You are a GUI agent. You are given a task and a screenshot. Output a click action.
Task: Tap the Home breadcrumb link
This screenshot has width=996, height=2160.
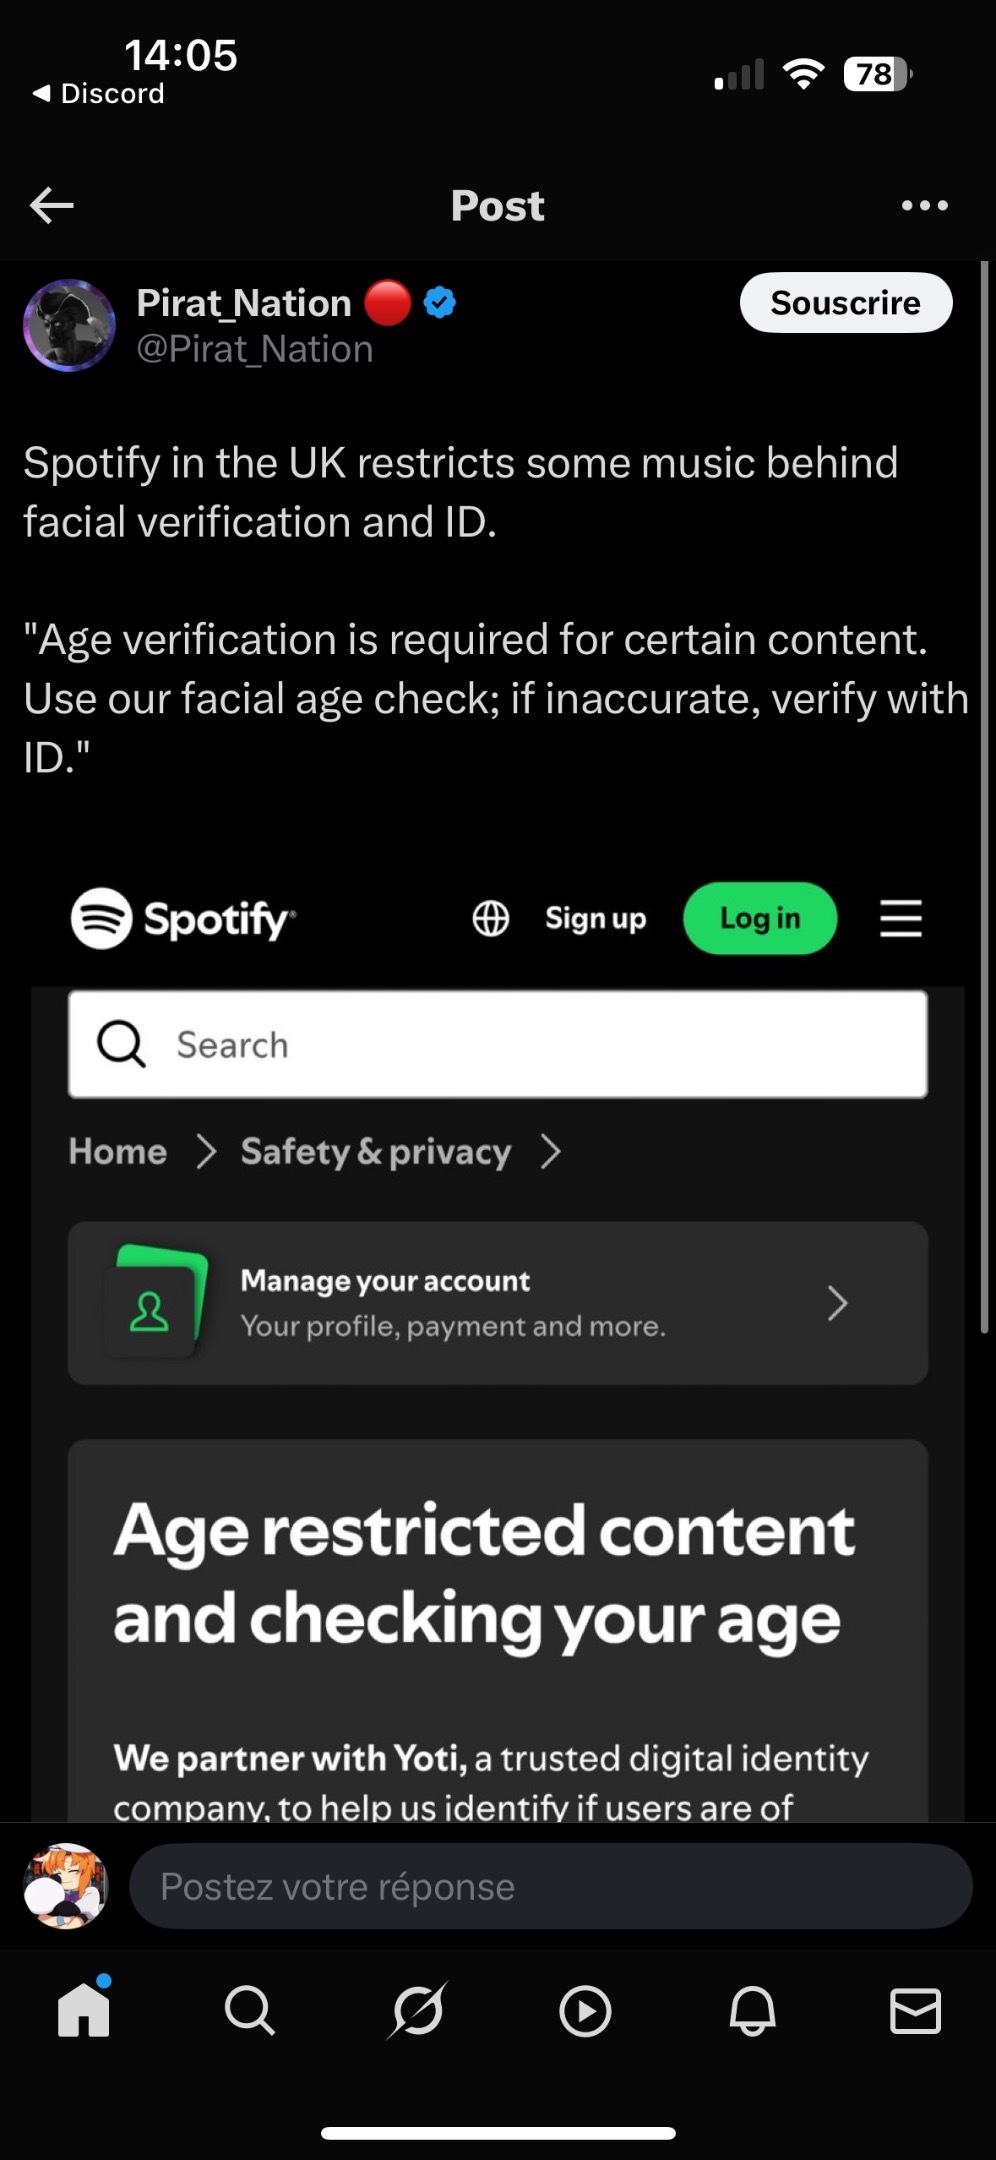pyautogui.click(x=117, y=1151)
